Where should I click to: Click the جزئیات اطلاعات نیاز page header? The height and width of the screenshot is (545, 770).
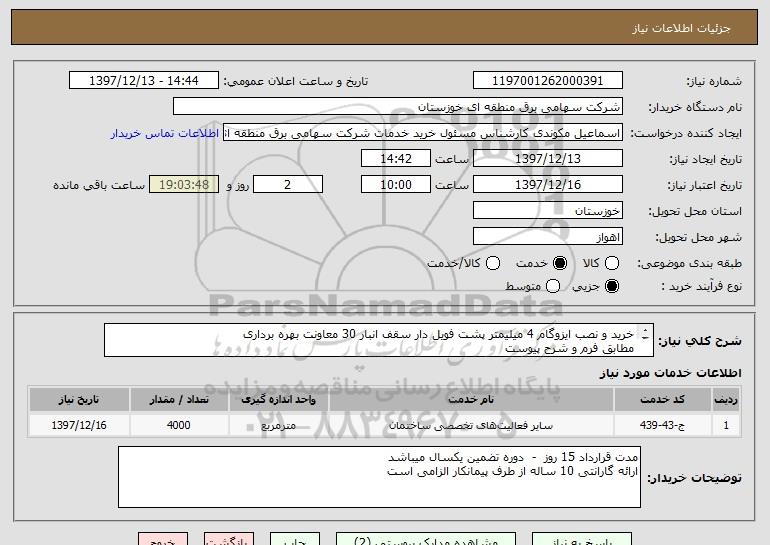click(x=681, y=28)
